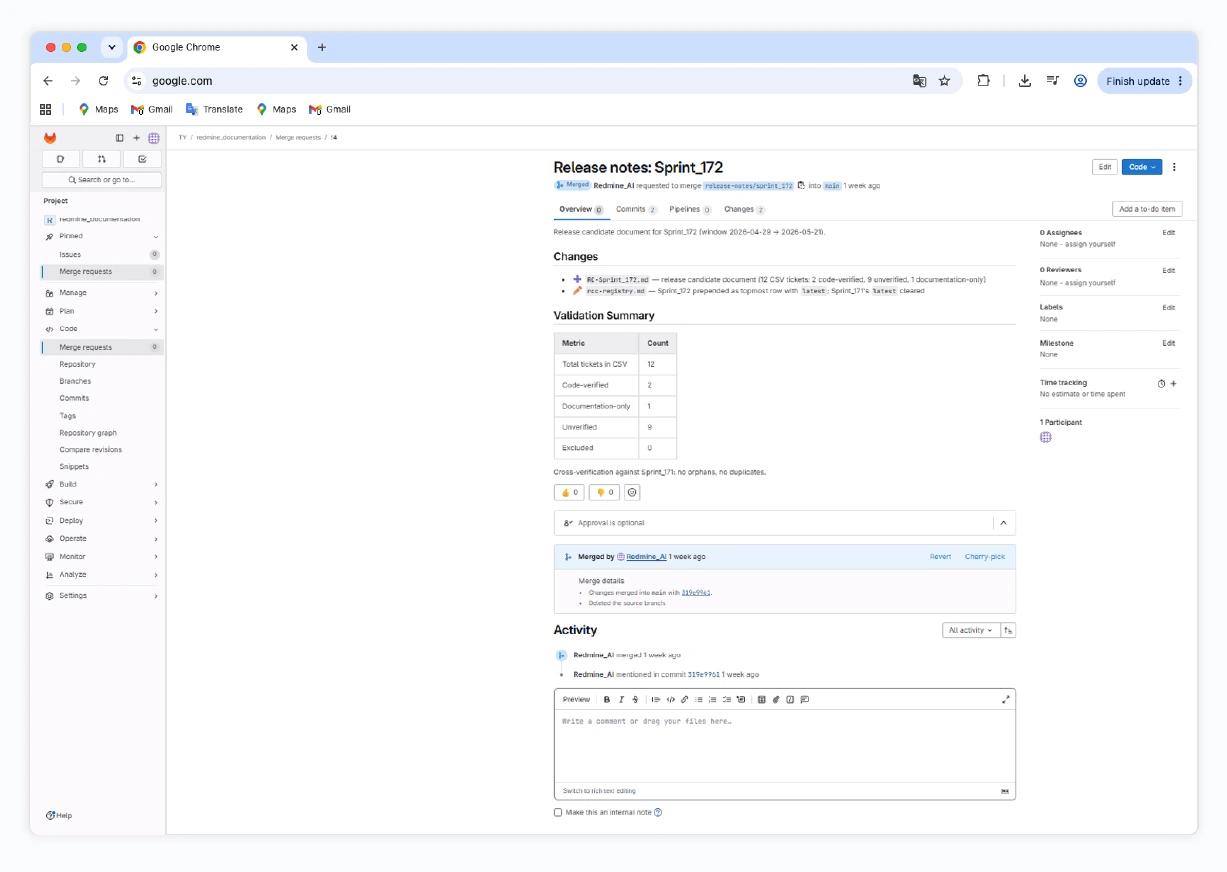Open the Code dropdown button

[1142, 167]
